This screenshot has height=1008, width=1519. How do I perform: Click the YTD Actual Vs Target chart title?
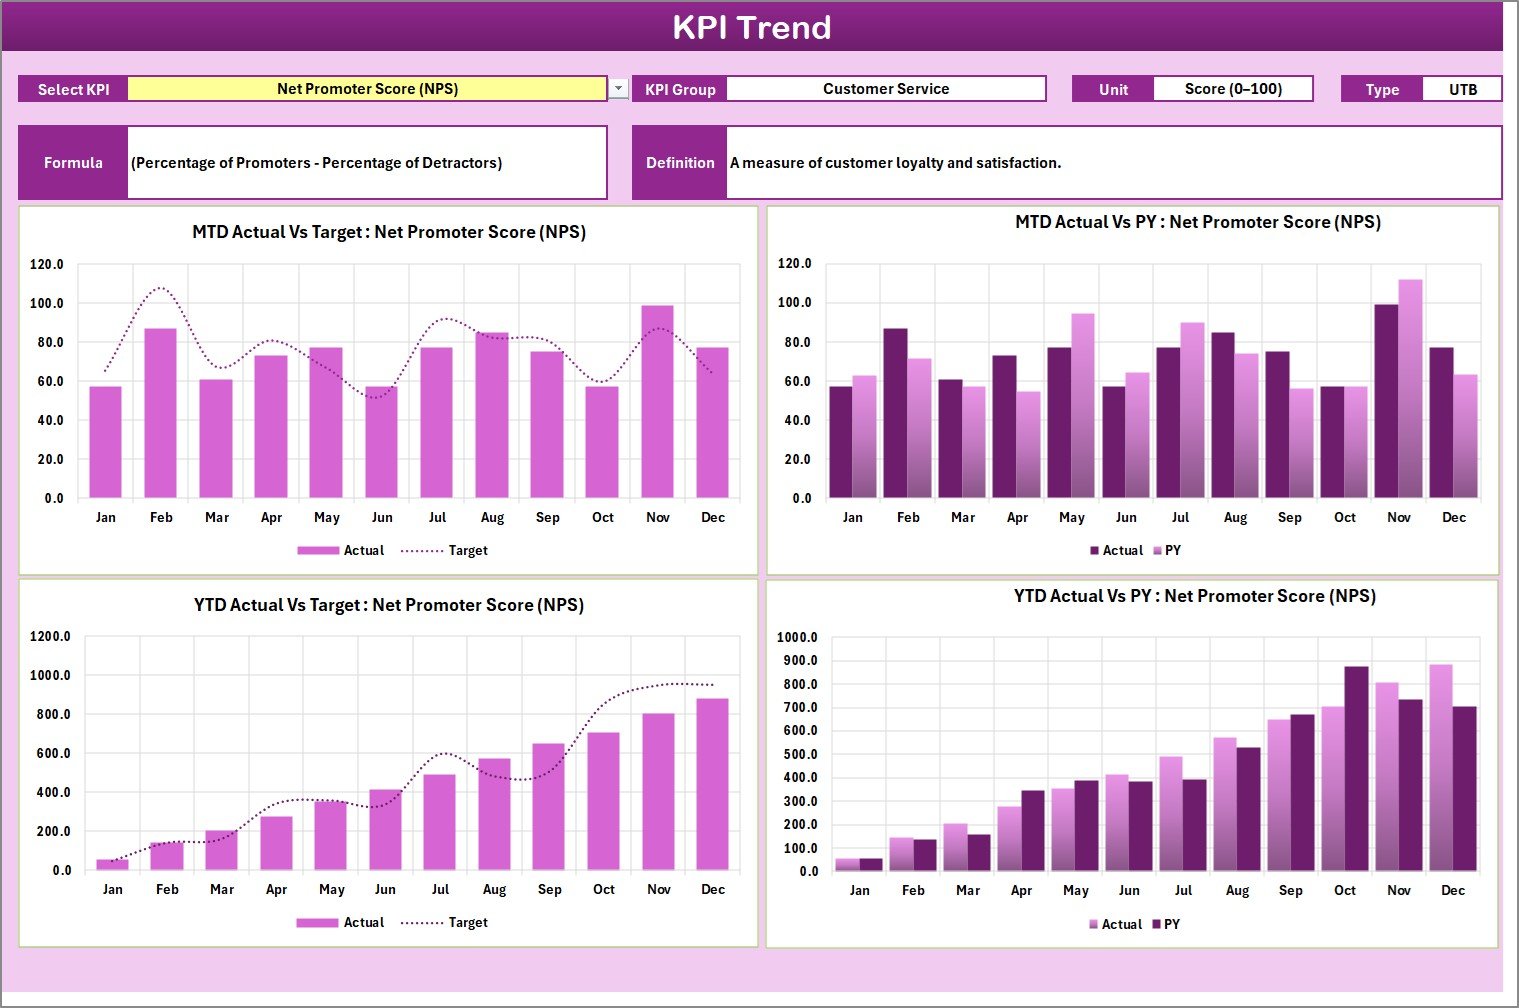click(x=387, y=605)
